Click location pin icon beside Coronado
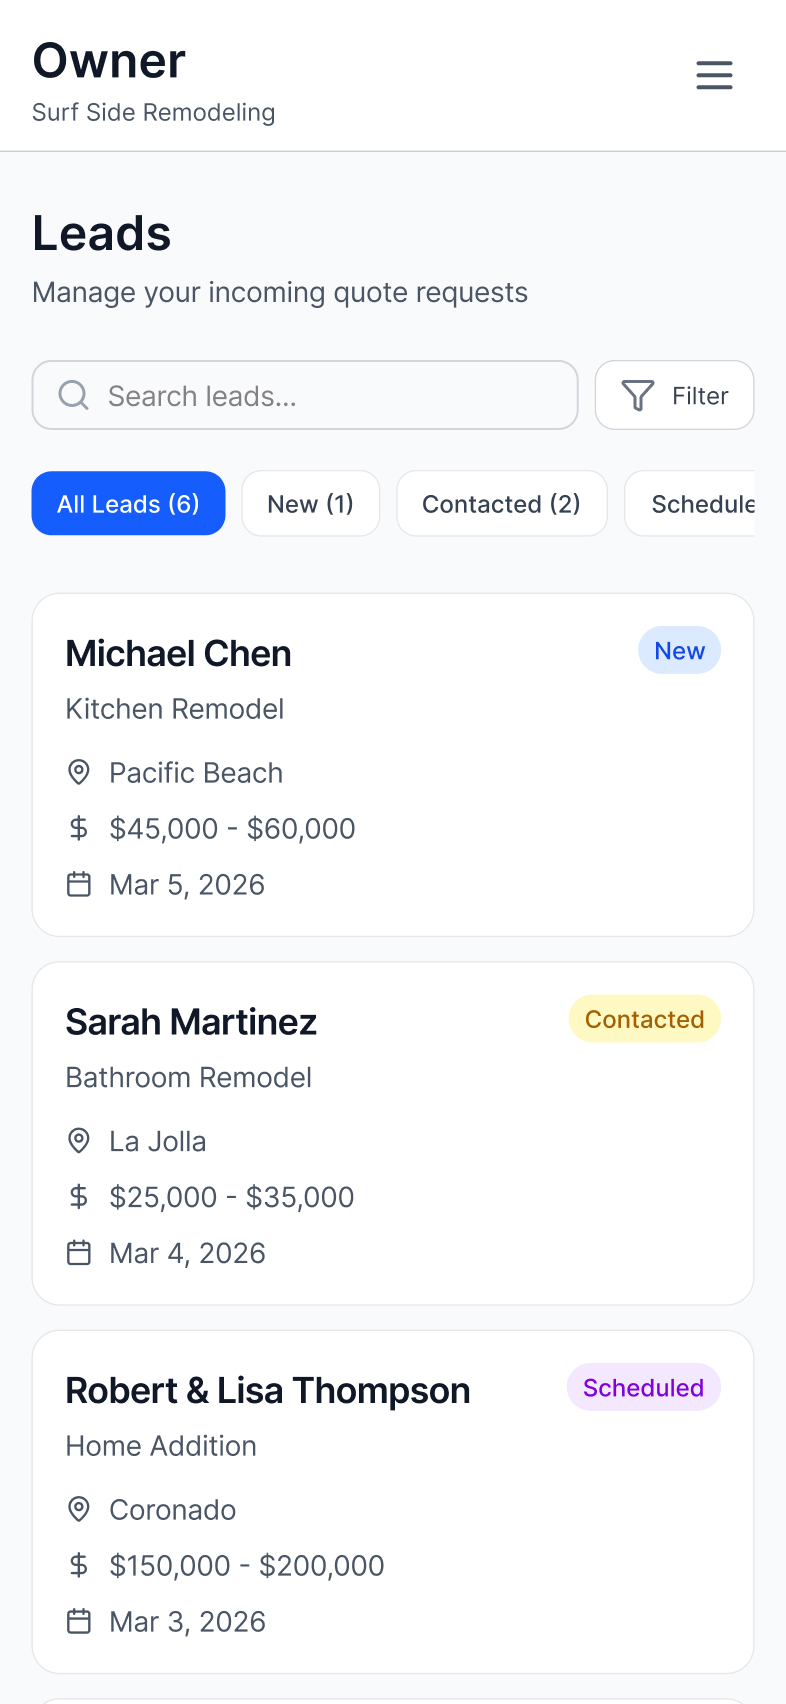This screenshot has height=1704, width=786. pyautogui.click(x=79, y=1509)
